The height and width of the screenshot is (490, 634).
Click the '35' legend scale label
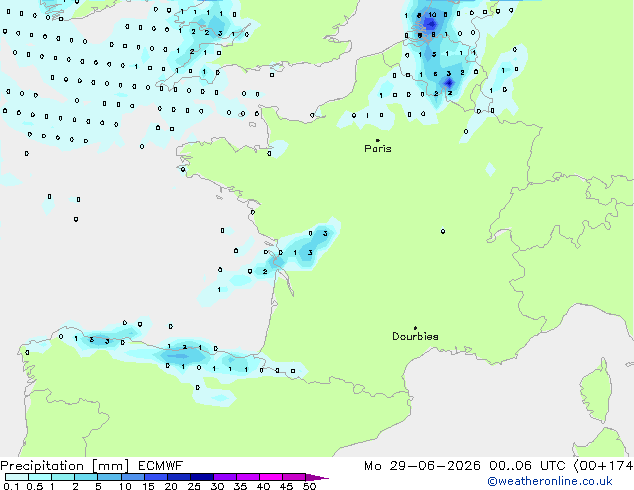(x=240, y=486)
